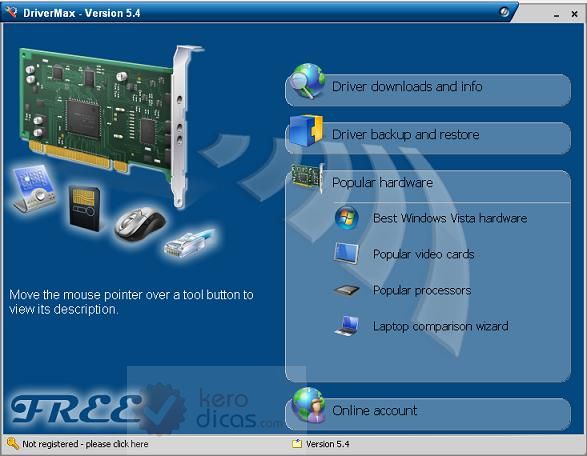The width and height of the screenshot is (587, 456).
Task: Open Driver backup and restore
Action: point(428,138)
